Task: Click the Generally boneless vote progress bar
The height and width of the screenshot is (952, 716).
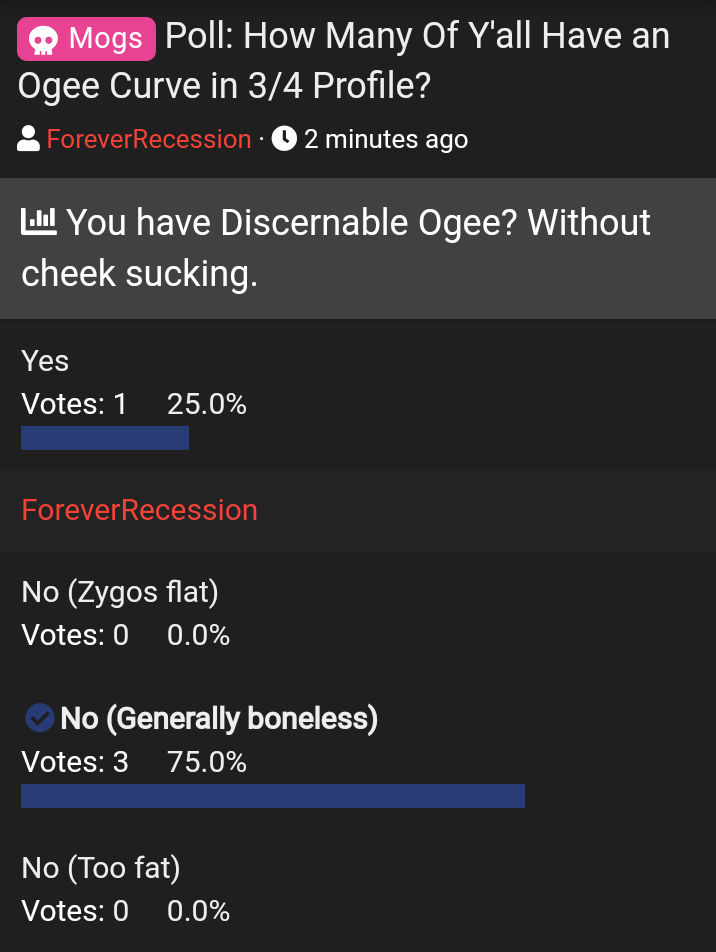Action: pos(273,796)
